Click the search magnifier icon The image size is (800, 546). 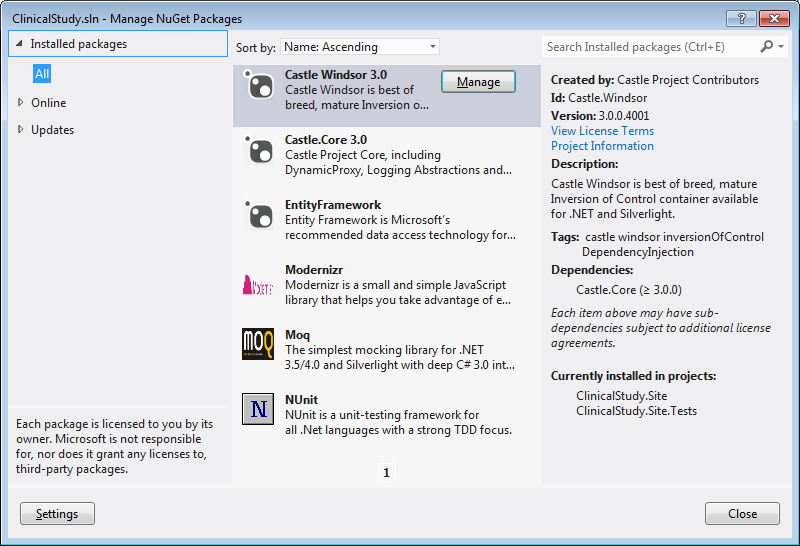pos(766,47)
